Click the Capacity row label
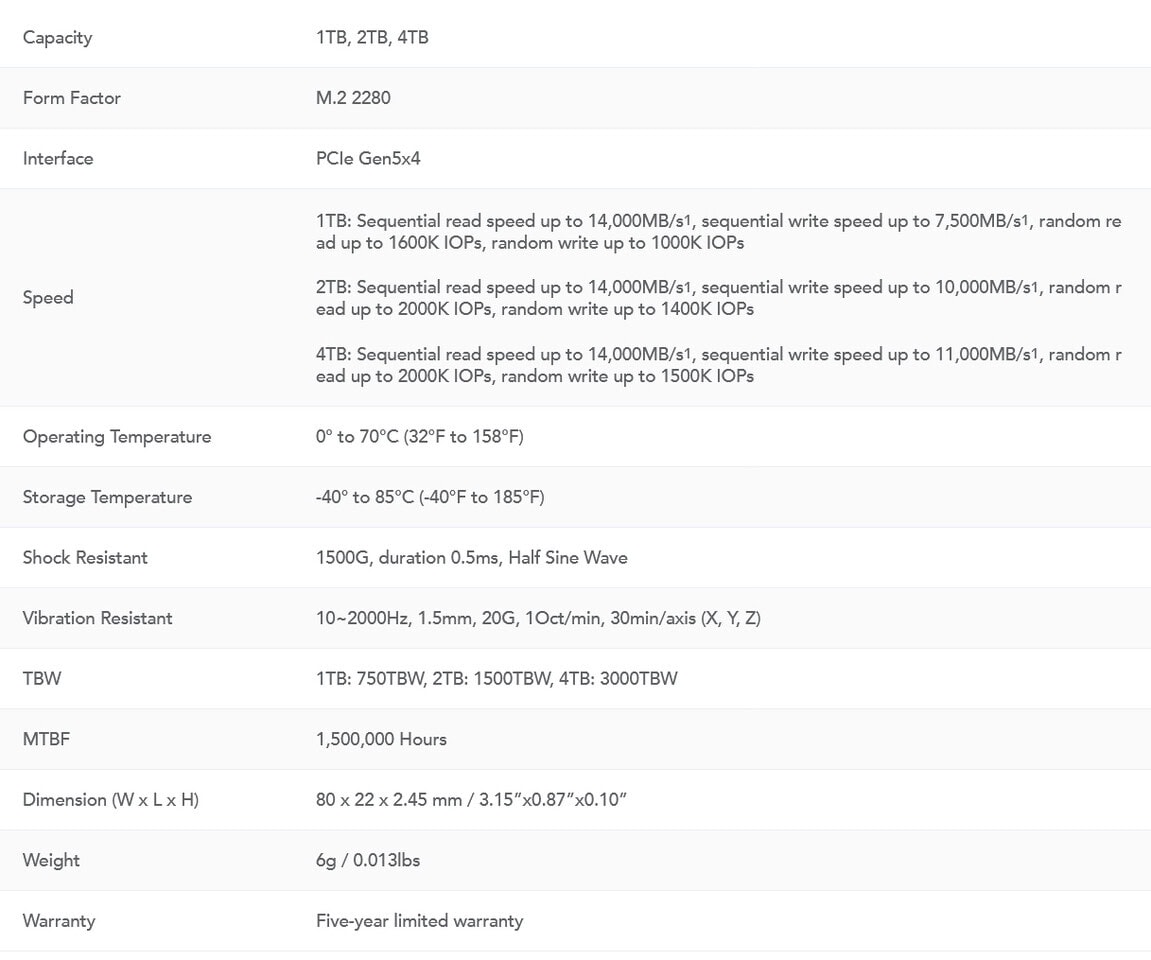This screenshot has height=960, width=1151. [x=57, y=37]
